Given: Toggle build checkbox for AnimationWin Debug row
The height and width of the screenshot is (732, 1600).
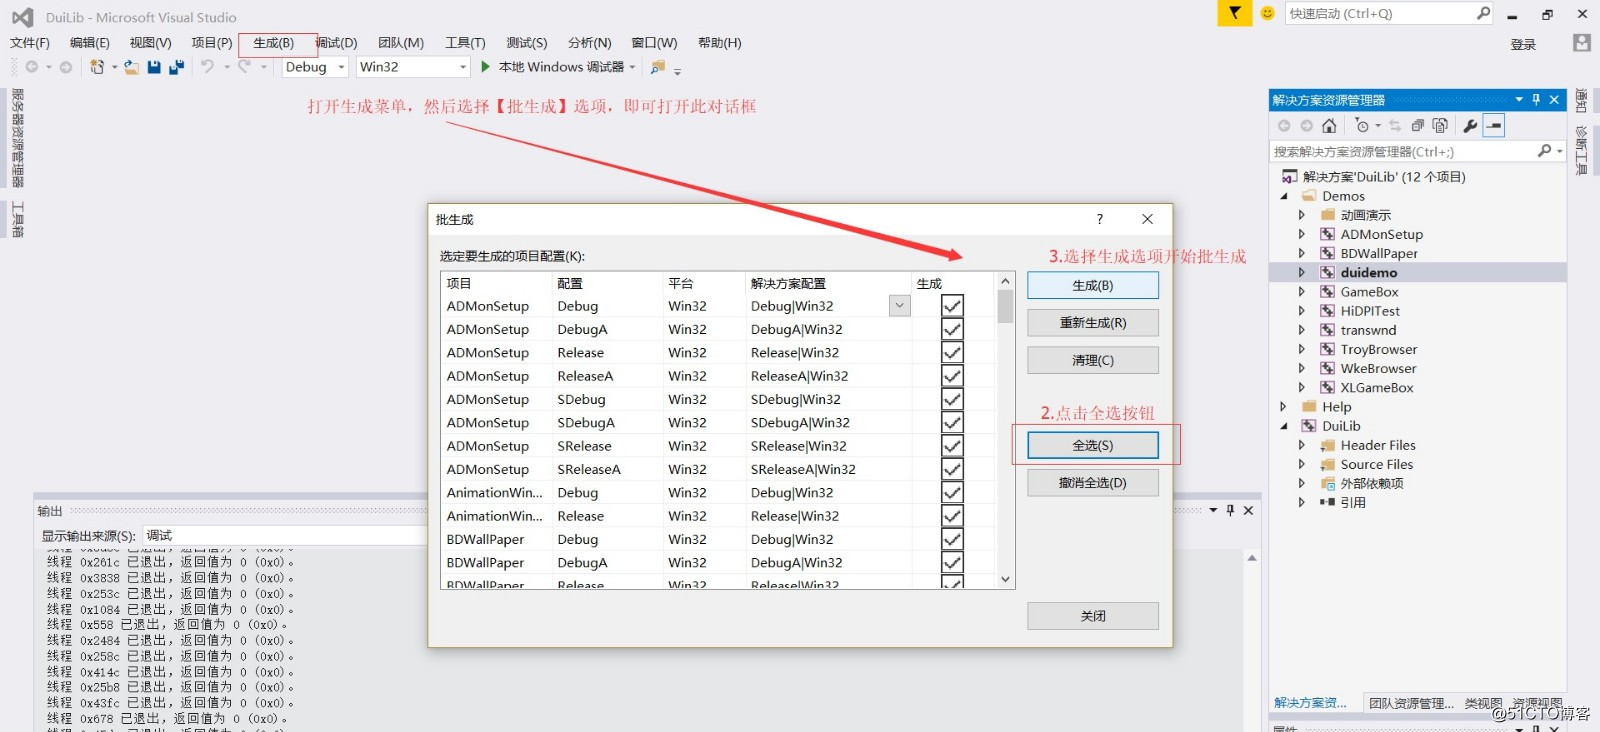Looking at the screenshot, I should pyautogui.click(x=952, y=492).
